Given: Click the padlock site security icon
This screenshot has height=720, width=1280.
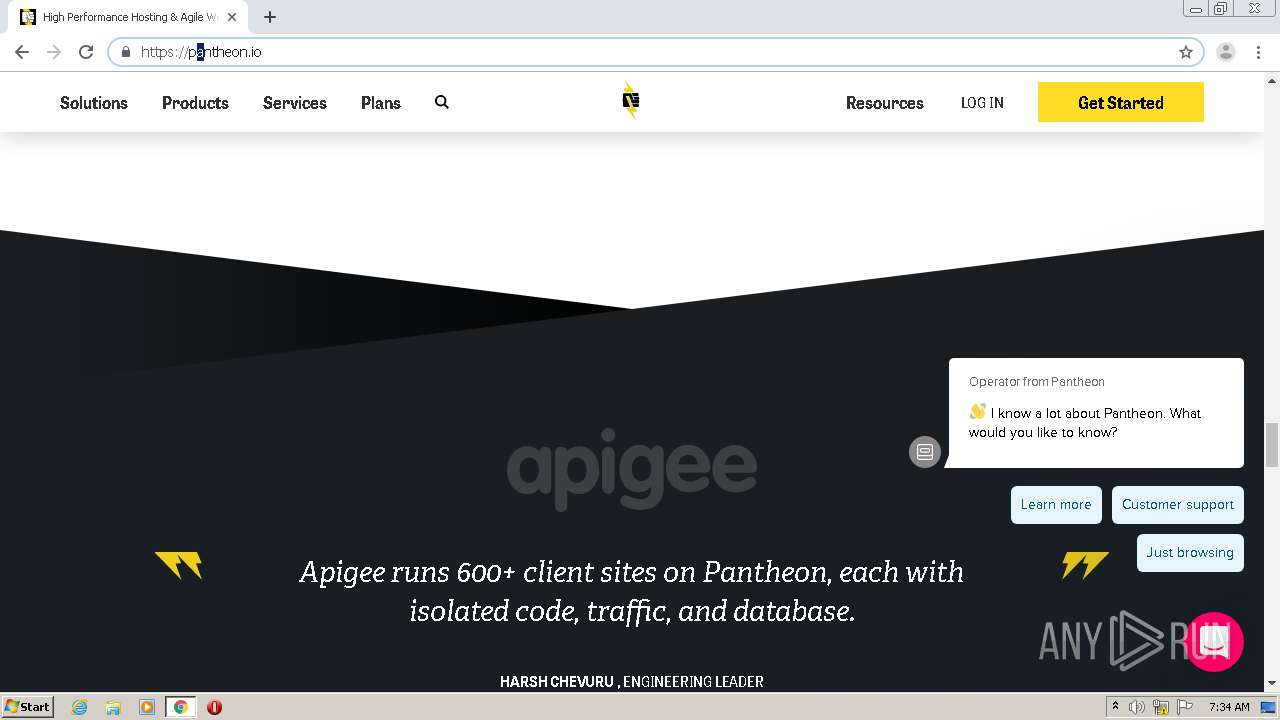Looking at the screenshot, I should [126, 52].
